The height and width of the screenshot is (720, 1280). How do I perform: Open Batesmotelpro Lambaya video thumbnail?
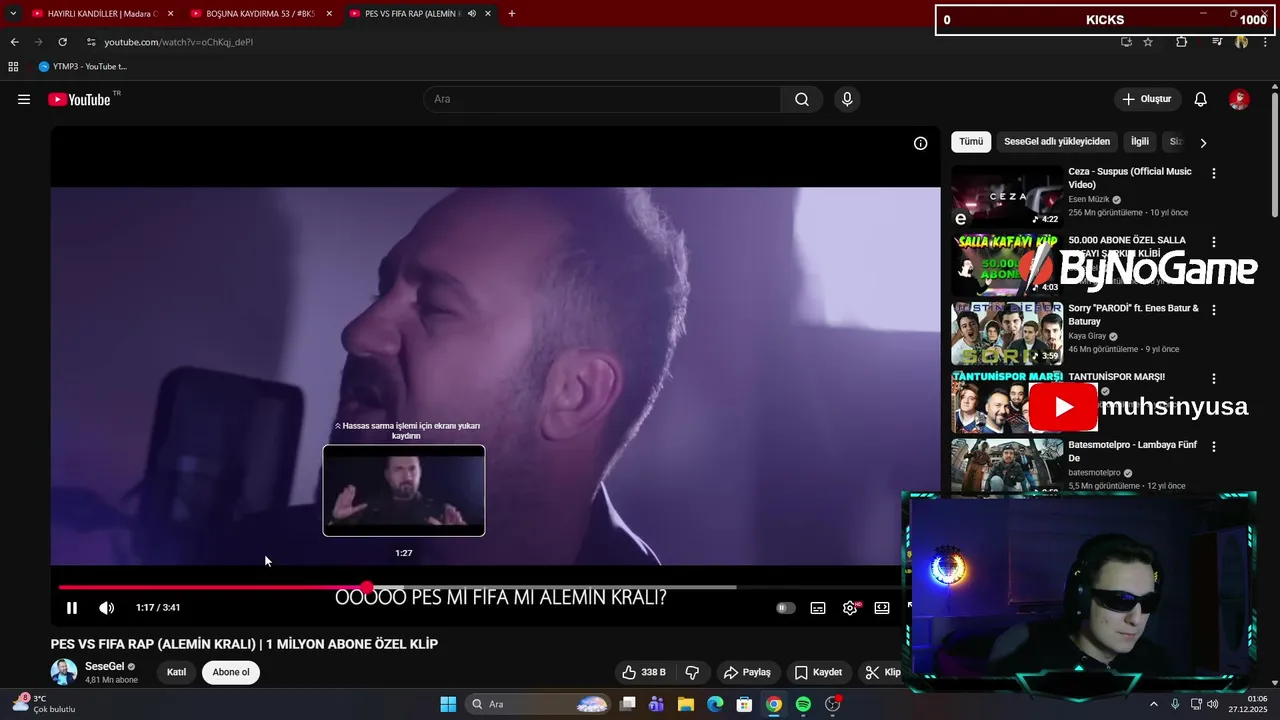(x=1007, y=467)
